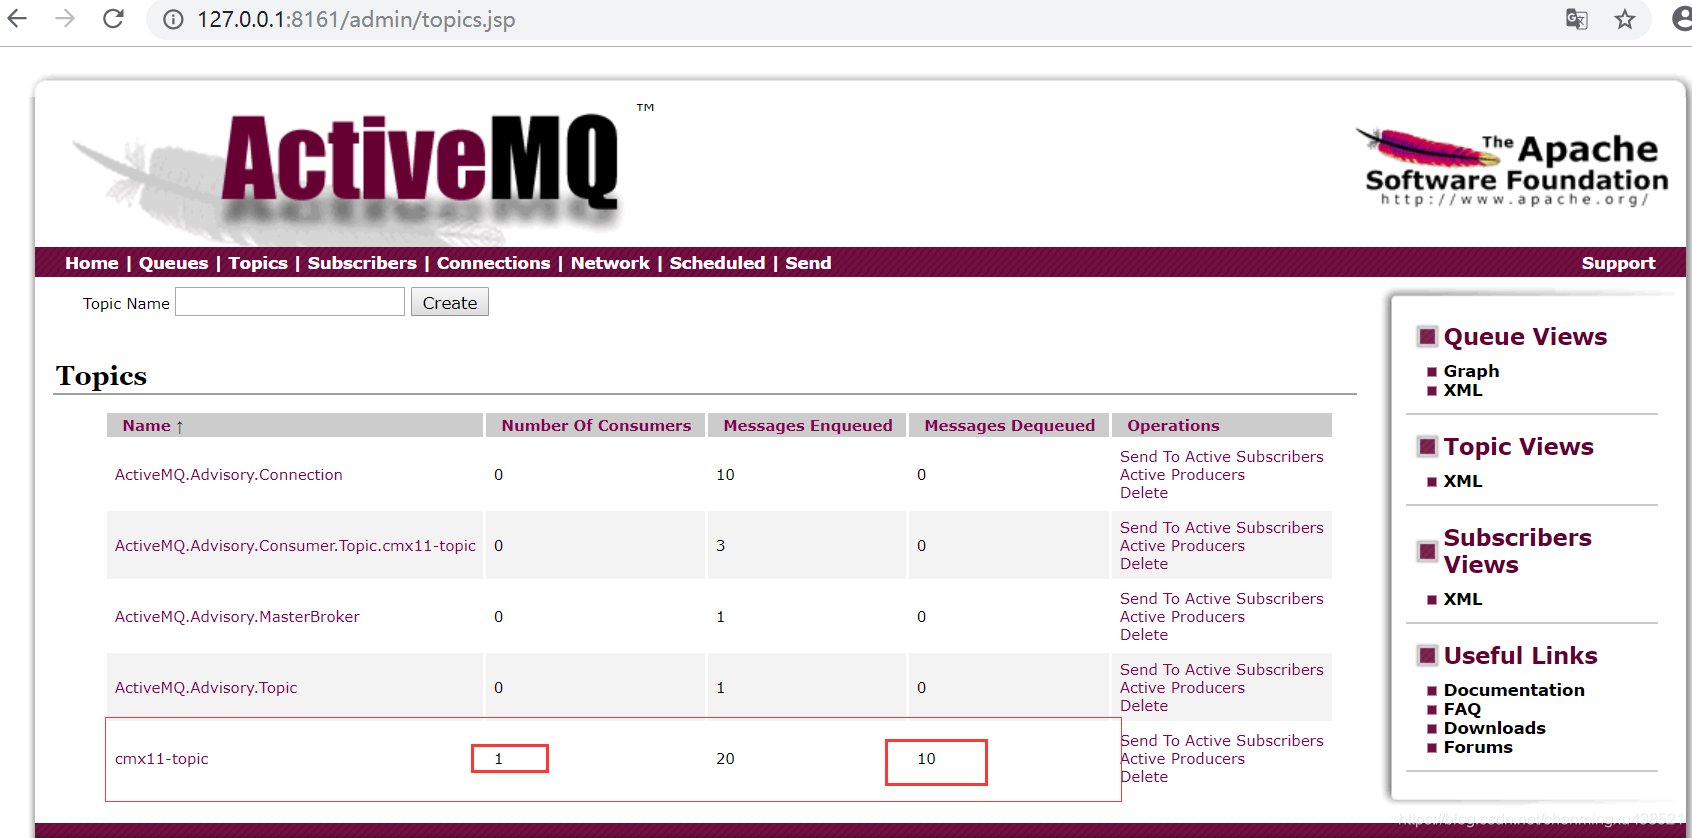Bookmark this page with star icon
Image resolution: width=1692 pixels, height=838 pixels.
(x=1625, y=19)
